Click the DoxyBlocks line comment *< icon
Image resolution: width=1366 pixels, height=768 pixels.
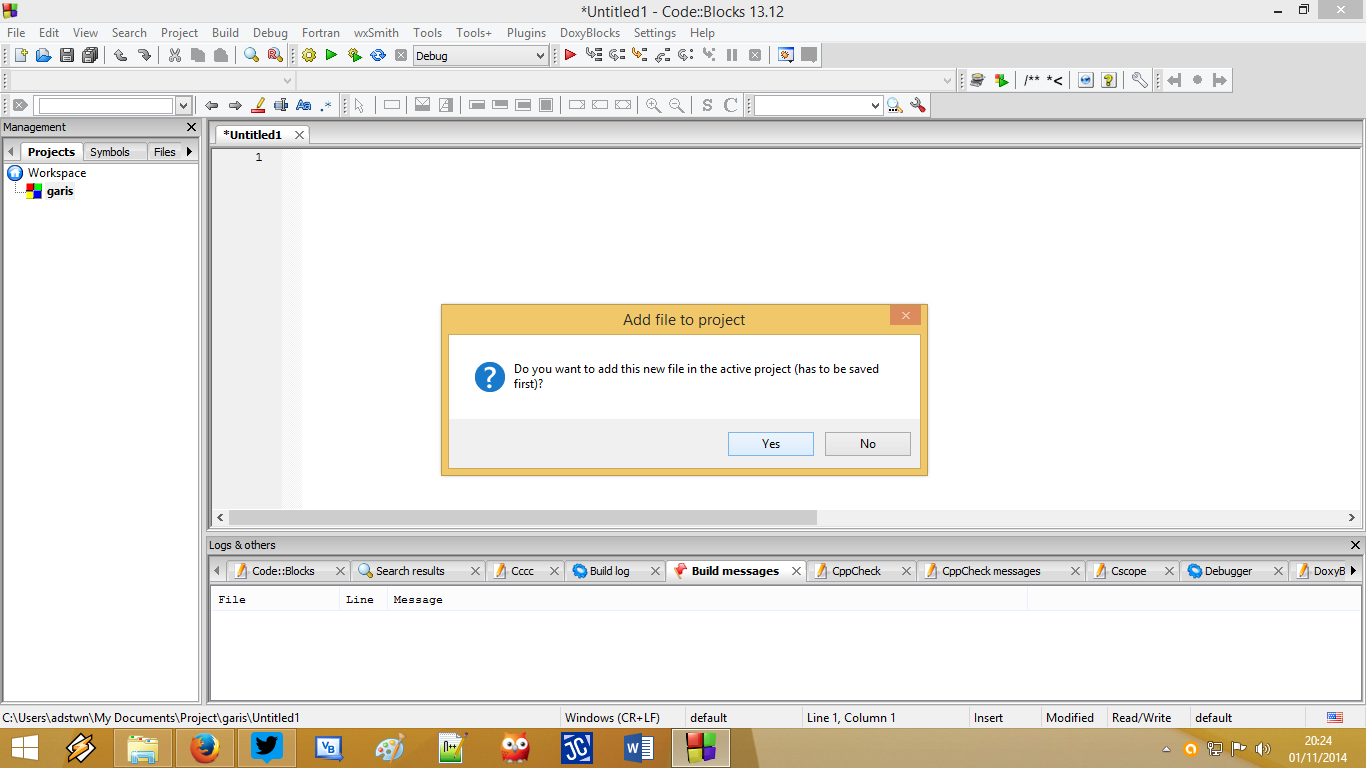point(1054,81)
